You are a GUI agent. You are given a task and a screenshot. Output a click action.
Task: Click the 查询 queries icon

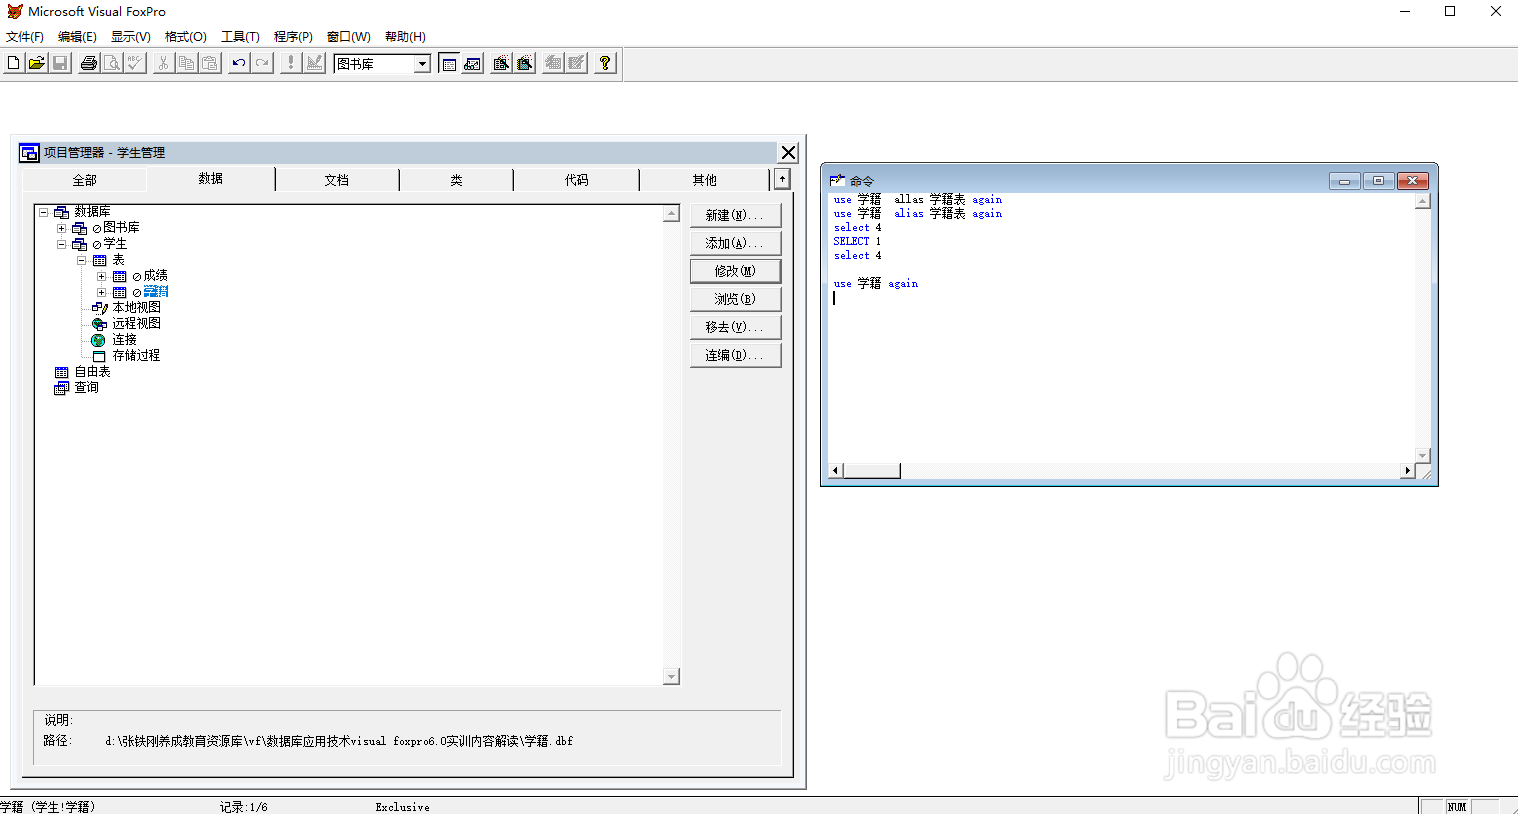(61, 388)
